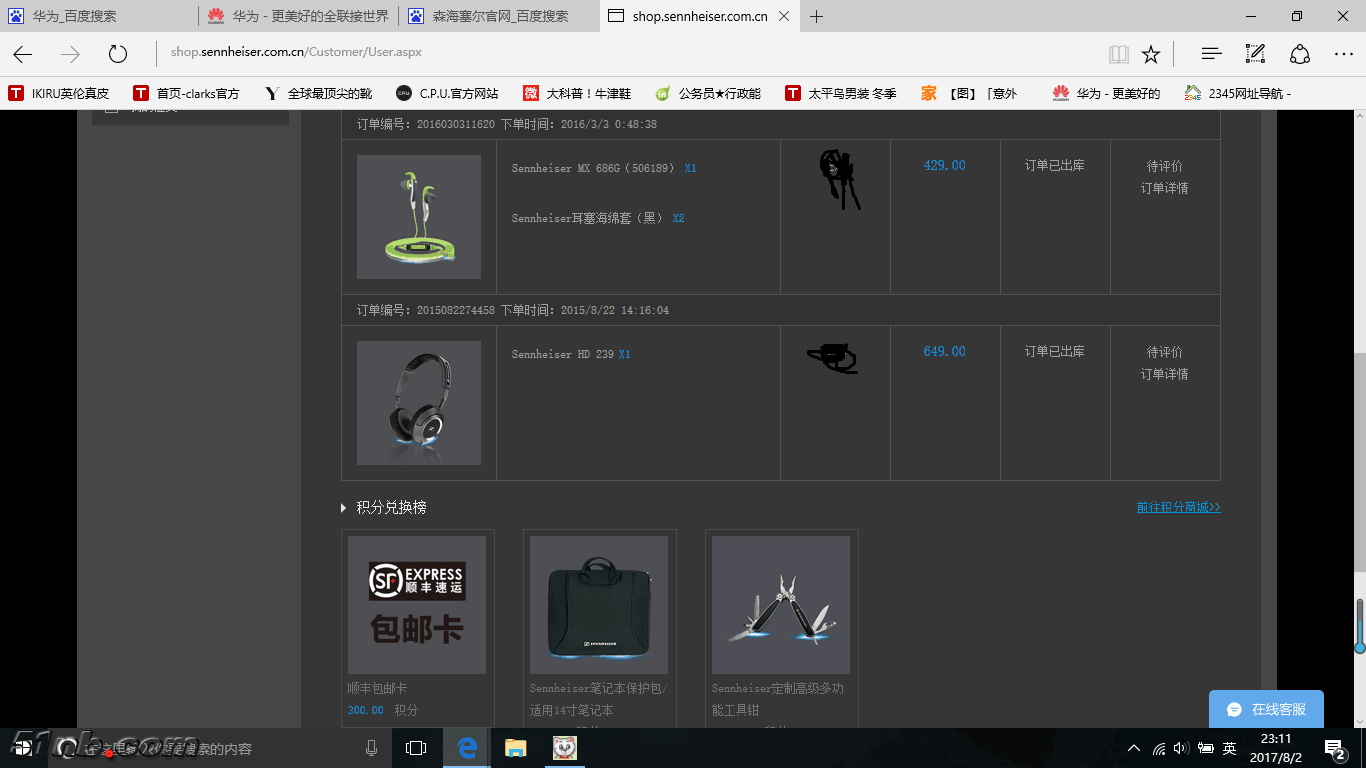Open 全球最顶尖的靴 bookmark
The image size is (1366, 768).
pyautogui.click(x=319, y=93)
